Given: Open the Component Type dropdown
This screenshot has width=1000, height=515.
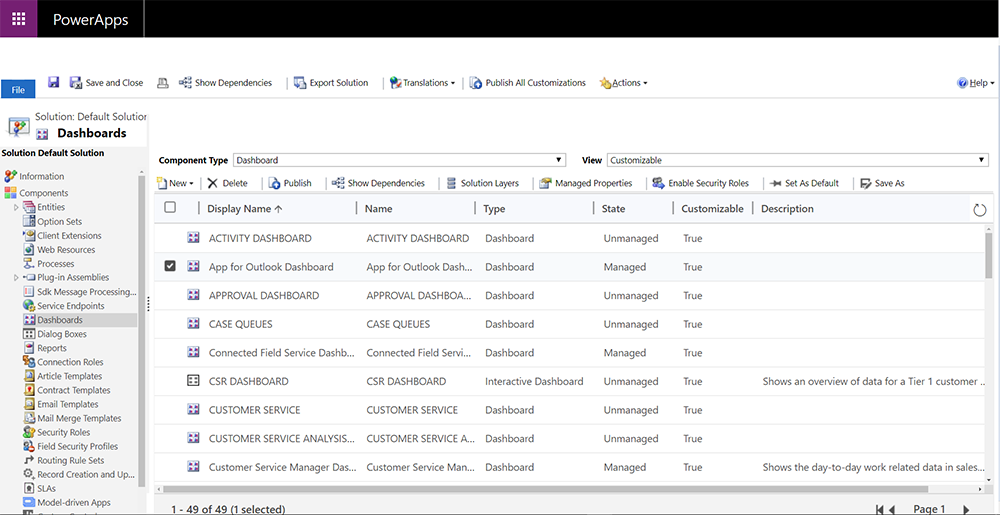Looking at the screenshot, I should 399,160.
